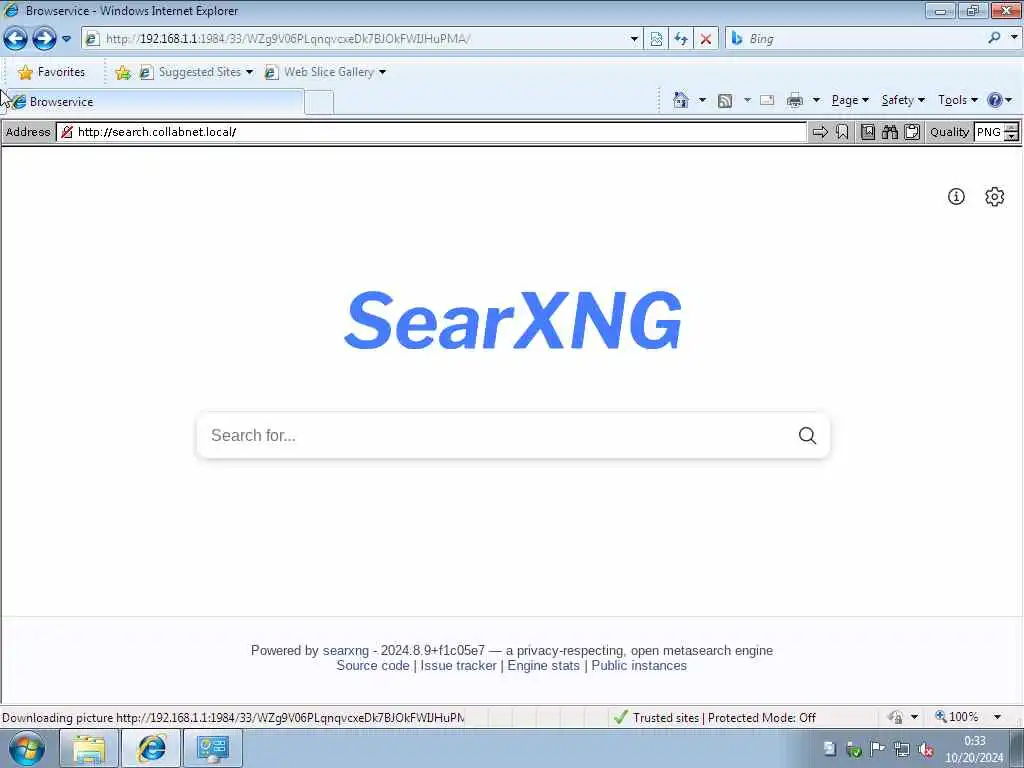Open the searxng link in the footer
Viewport: 1024px width, 768px height.
click(x=345, y=650)
